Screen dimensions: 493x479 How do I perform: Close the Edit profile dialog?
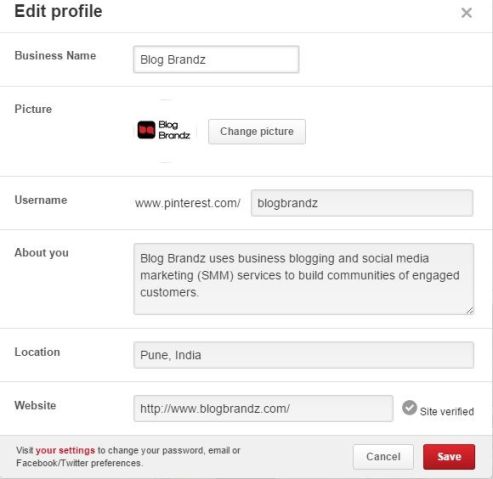tap(466, 13)
